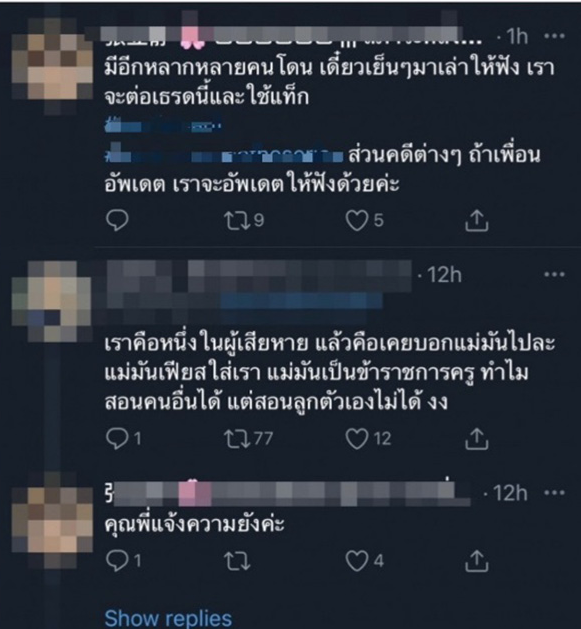Expand the thread with Show replies
Viewport: 581px width, 629px height.
click(168, 618)
